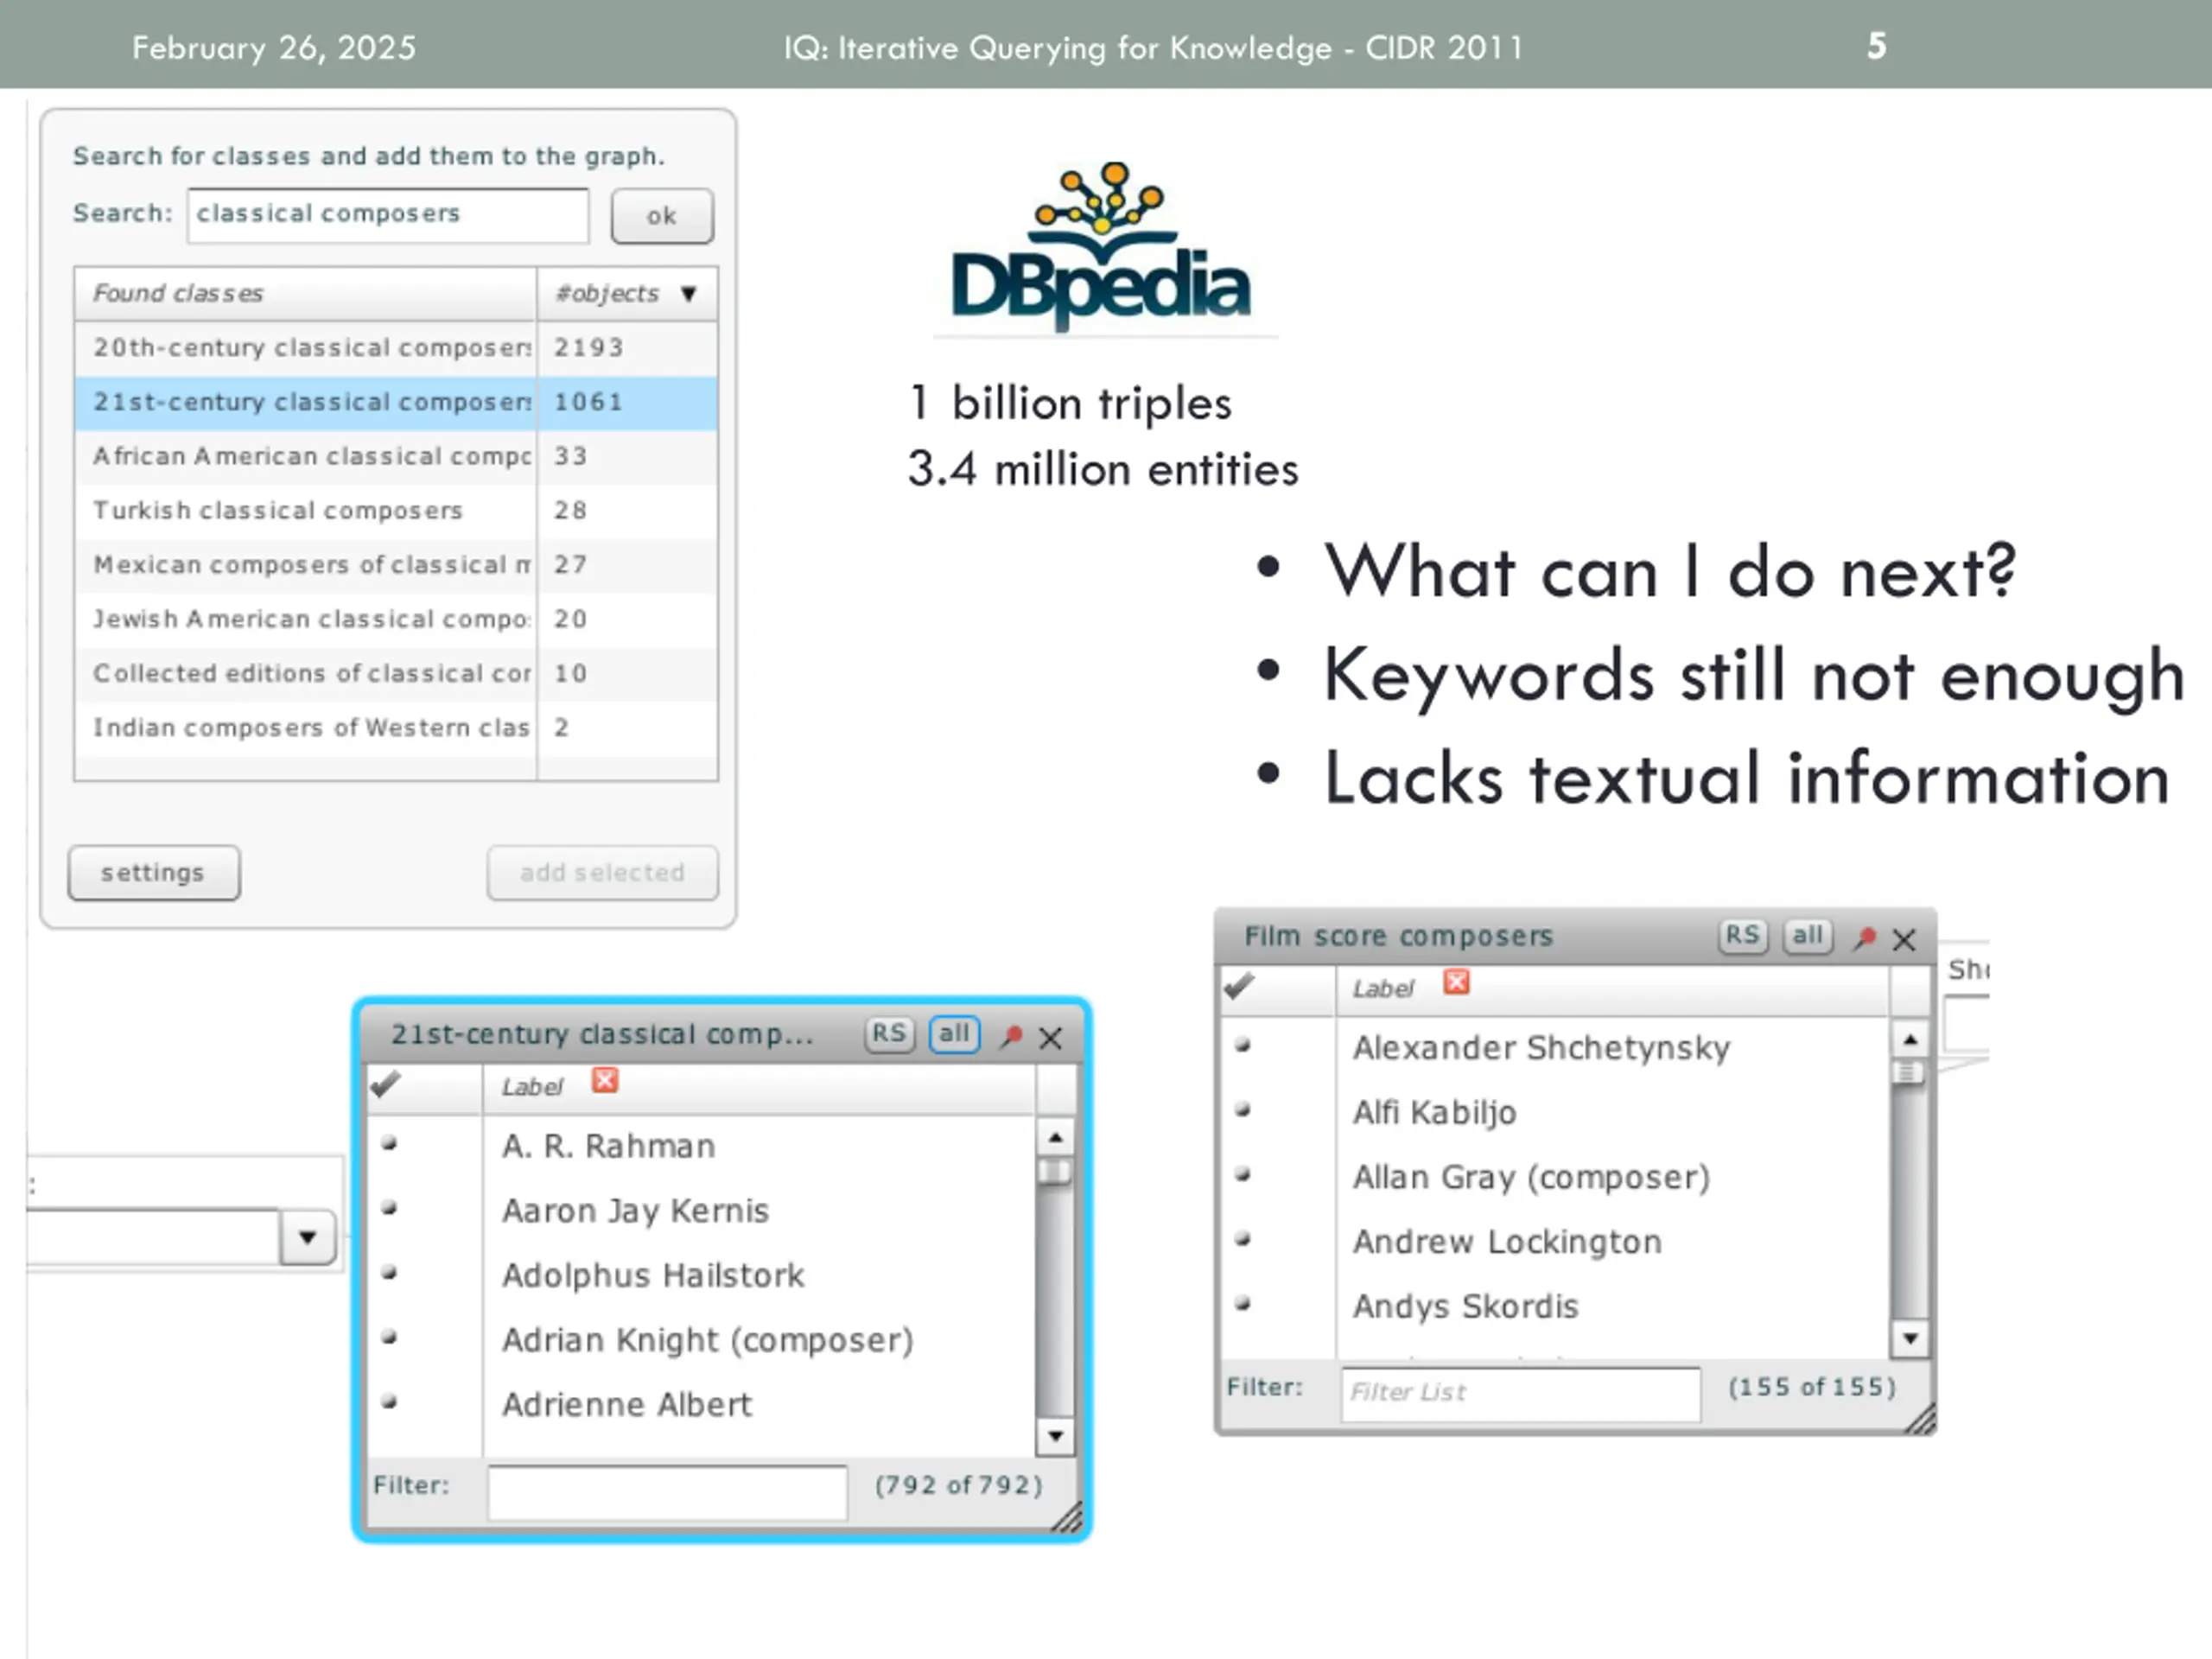Viewport: 2212px width, 1659px height.
Task: Remove Label column in Film score window
Action: coord(1457,982)
